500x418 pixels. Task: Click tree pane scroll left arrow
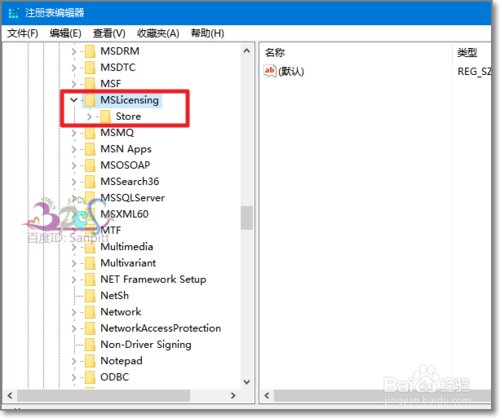[x=10, y=396]
